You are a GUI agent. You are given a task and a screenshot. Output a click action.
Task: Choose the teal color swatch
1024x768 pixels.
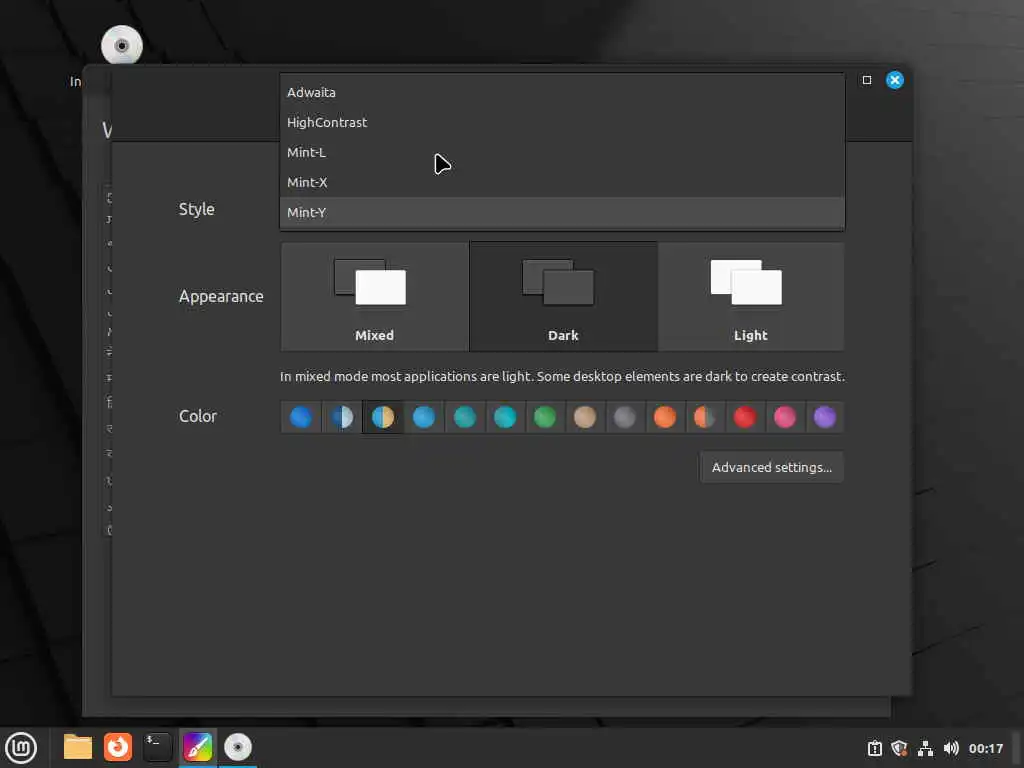(464, 417)
